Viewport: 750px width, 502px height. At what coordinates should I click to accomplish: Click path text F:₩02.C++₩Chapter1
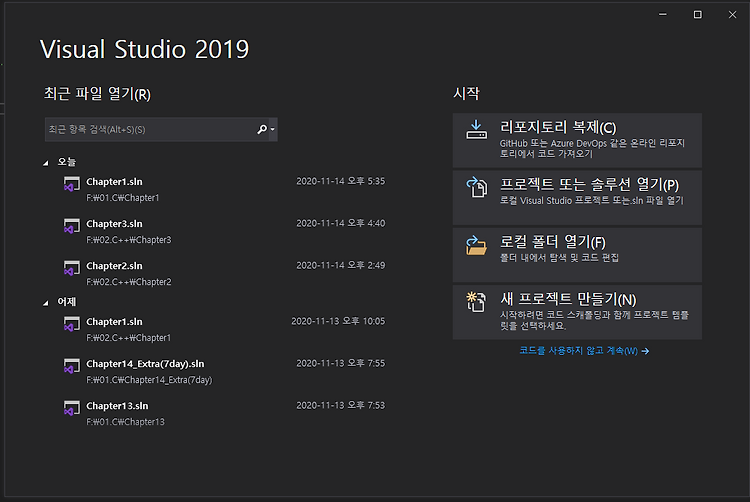pyautogui.click(x=129, y=338)
